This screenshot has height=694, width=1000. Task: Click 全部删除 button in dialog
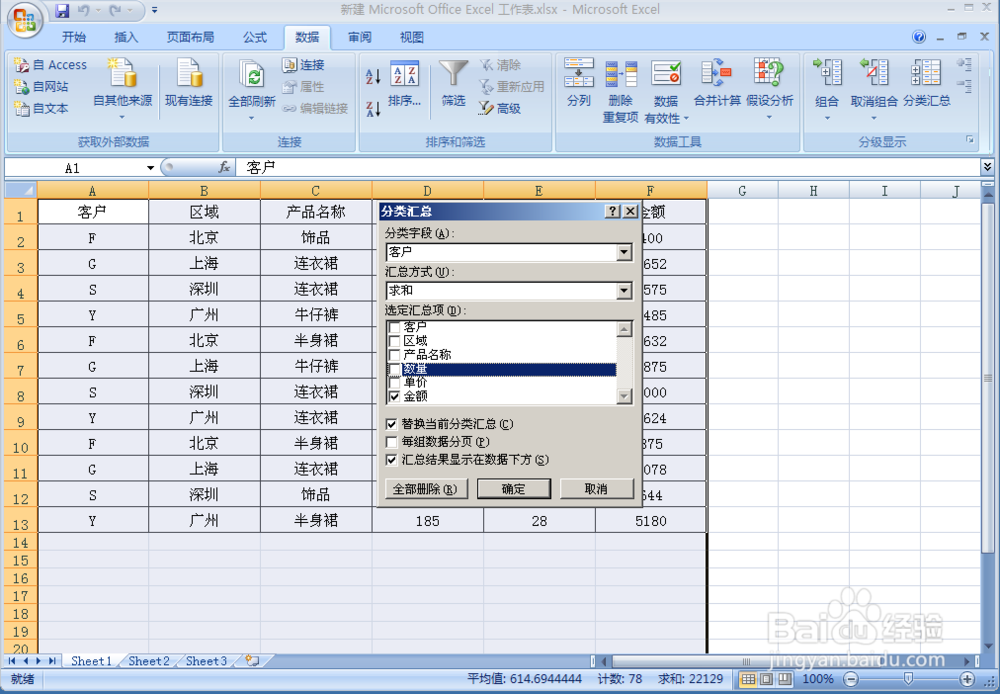coord(425,489)
